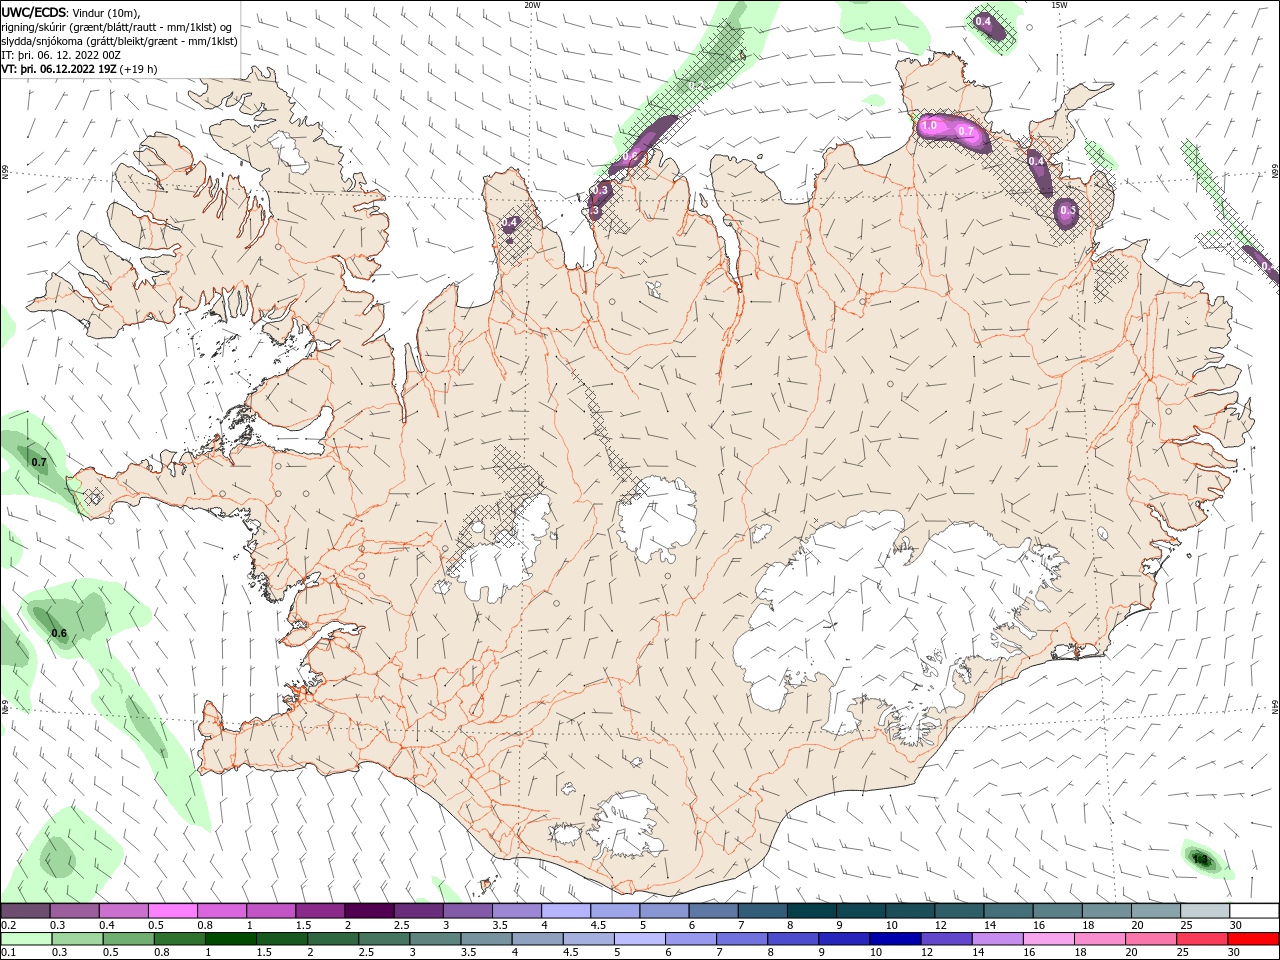Click the '0.1' number below the lower scale

(9, 953)
